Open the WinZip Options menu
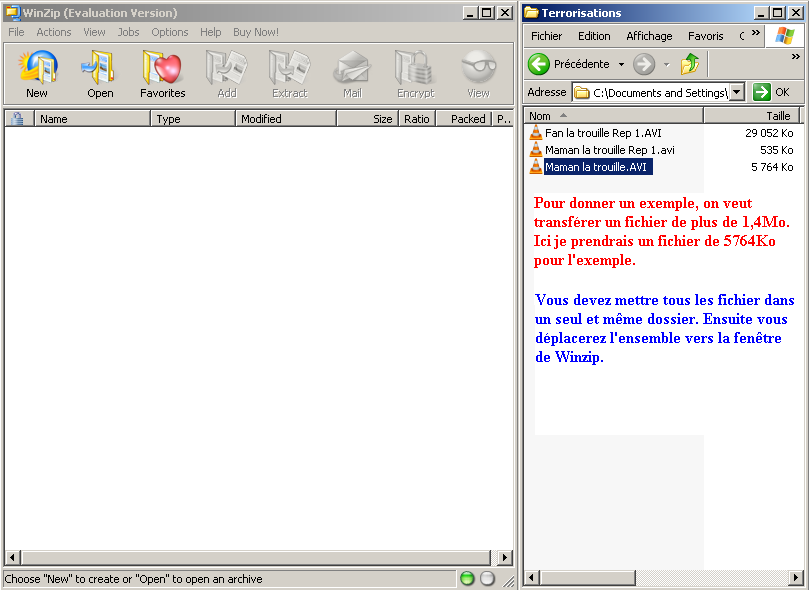This screenshot has height=590, width=809. (170, 32)
